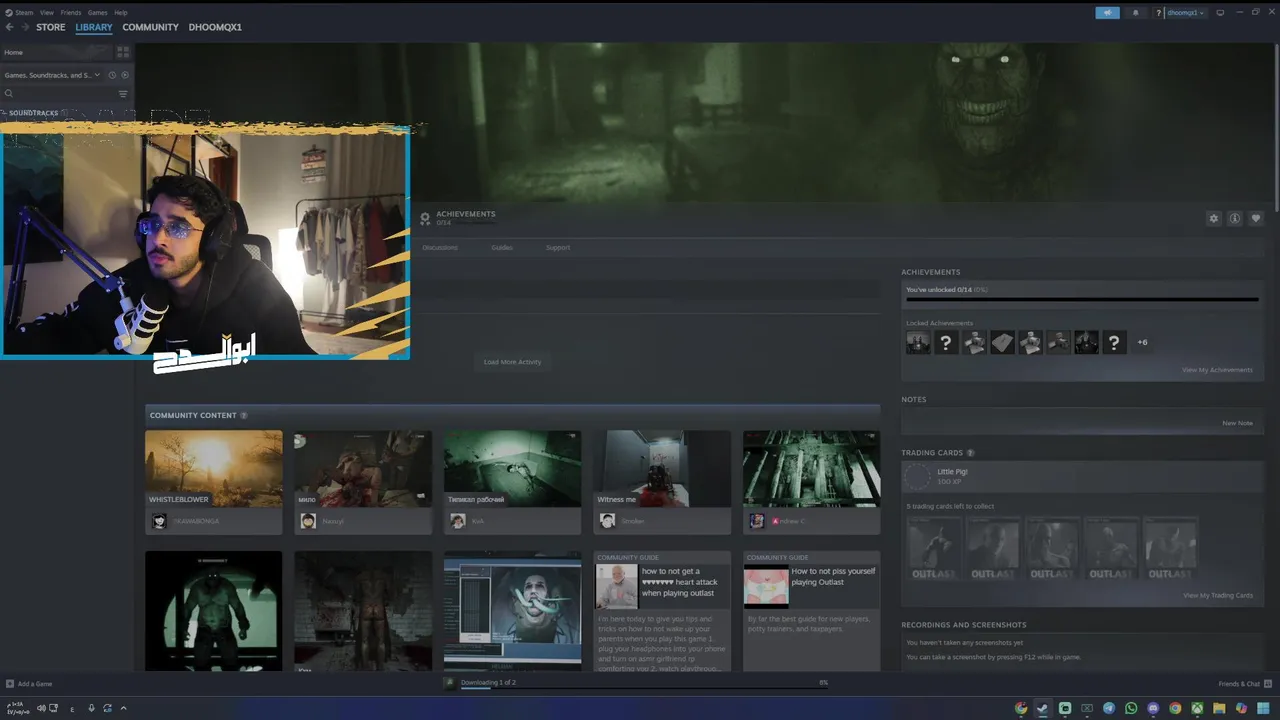Click View My Achievements link

point(1217,370)
